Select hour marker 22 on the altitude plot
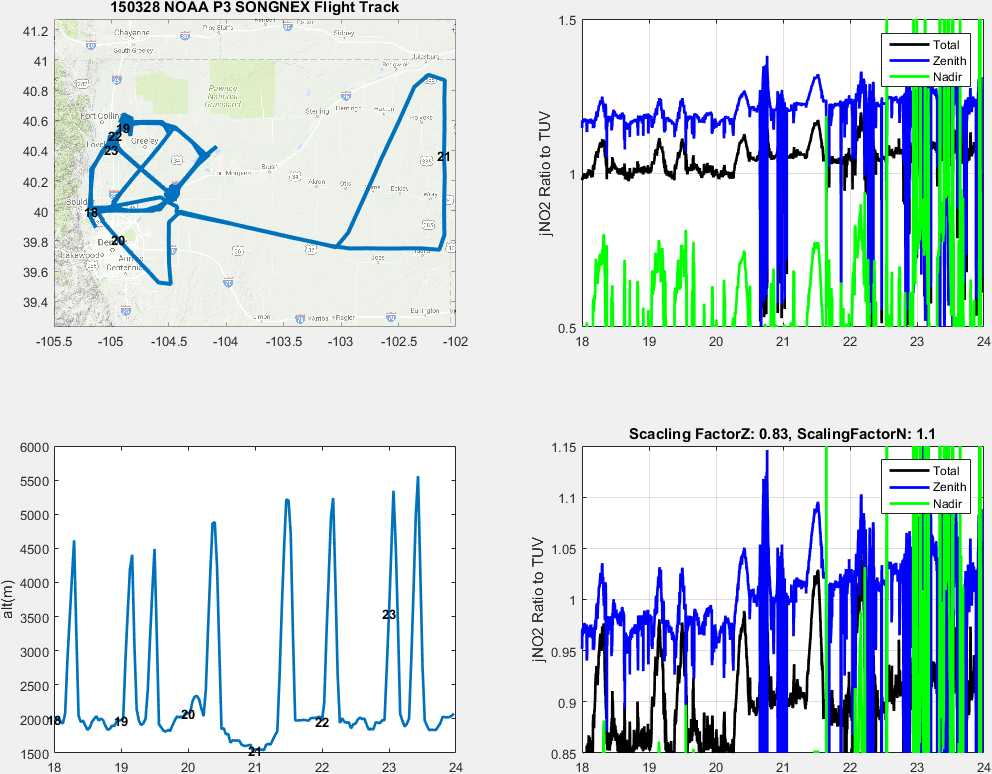Image resolution: width=992 pixels, height=774 pixels. click(x=322, y=722)
